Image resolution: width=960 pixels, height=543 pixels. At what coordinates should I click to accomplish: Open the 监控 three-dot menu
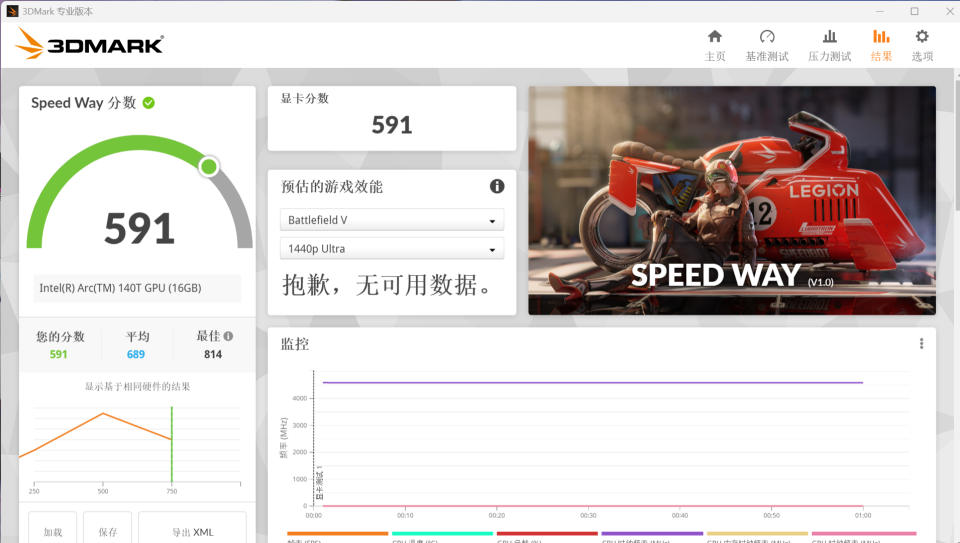point(921,343)
